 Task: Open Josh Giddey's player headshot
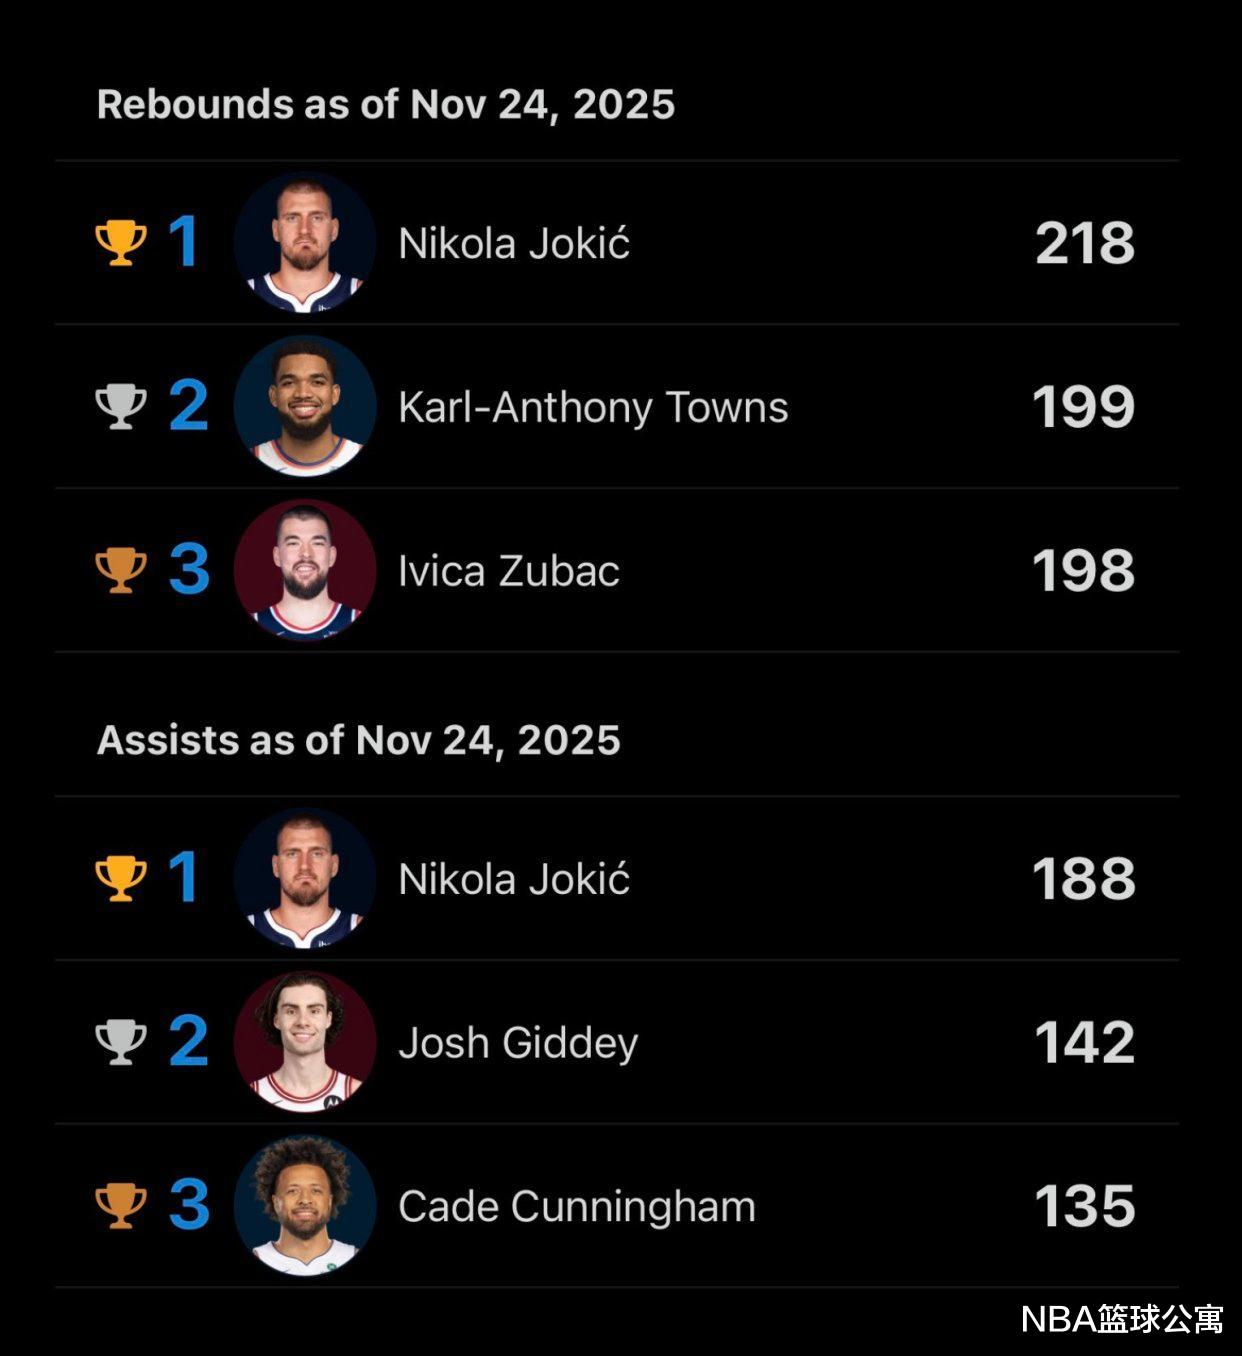pyautogui.click(x=305, y=1042)
